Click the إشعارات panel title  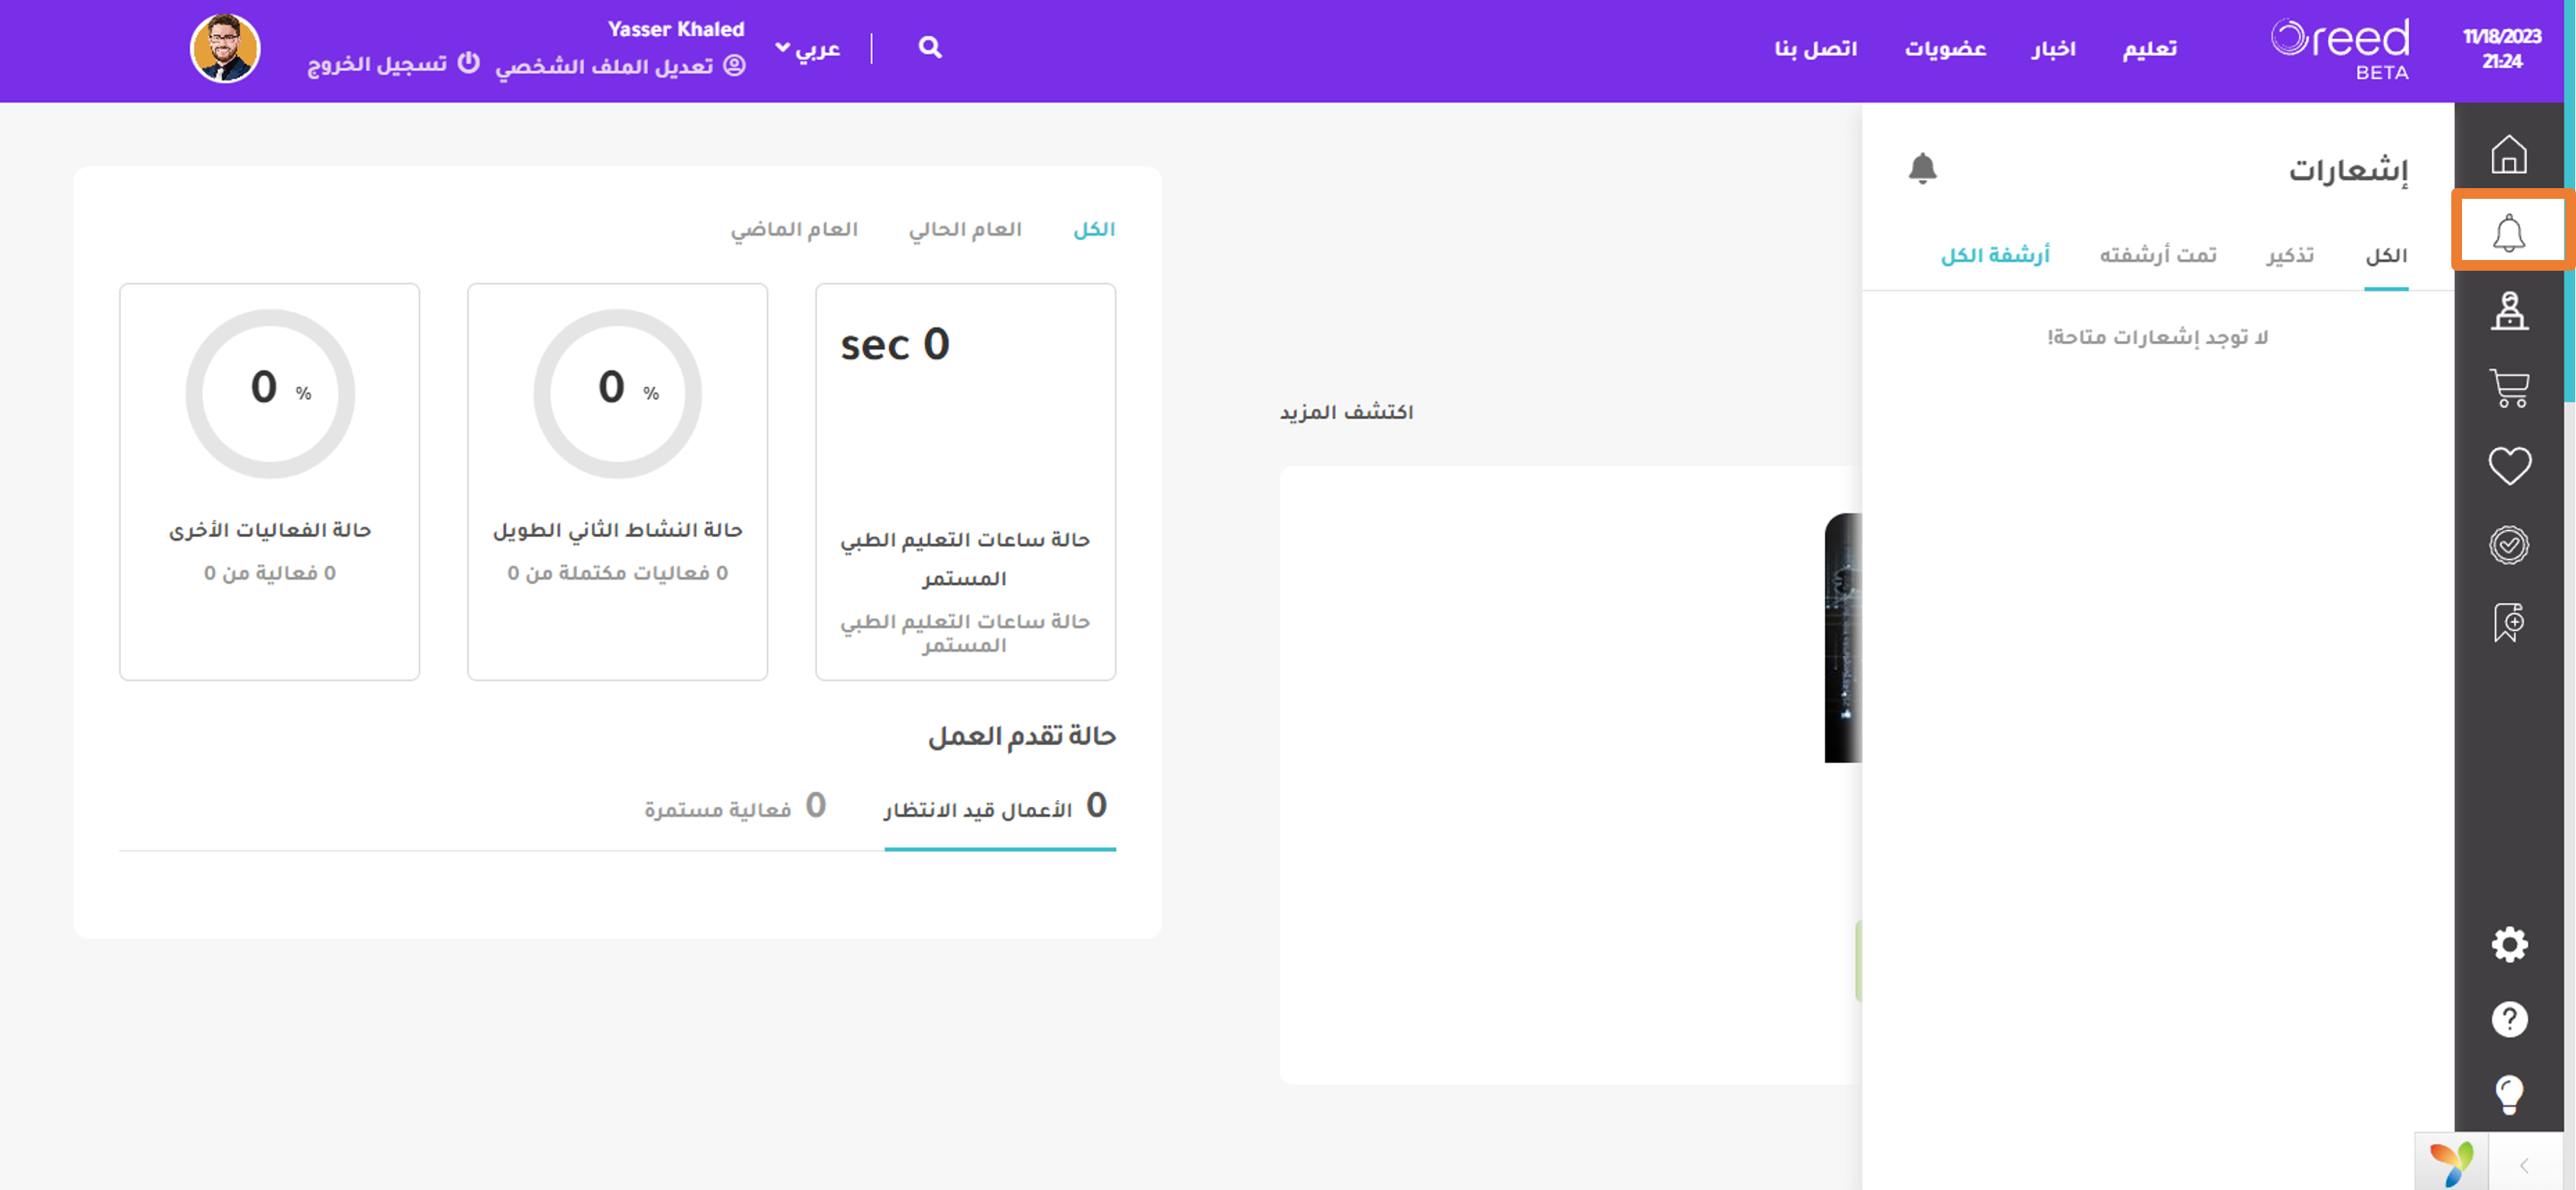coord(2348,170)
